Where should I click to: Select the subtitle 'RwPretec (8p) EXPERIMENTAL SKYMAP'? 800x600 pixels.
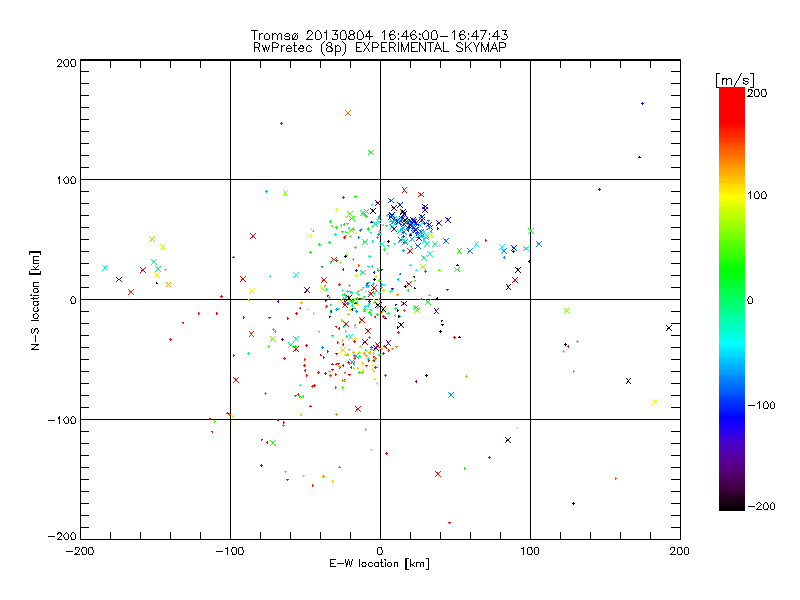coord(379,47)
